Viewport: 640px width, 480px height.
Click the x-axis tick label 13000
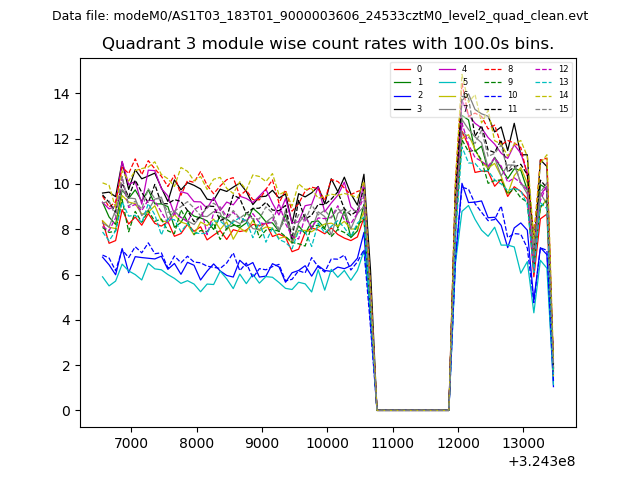523,443
